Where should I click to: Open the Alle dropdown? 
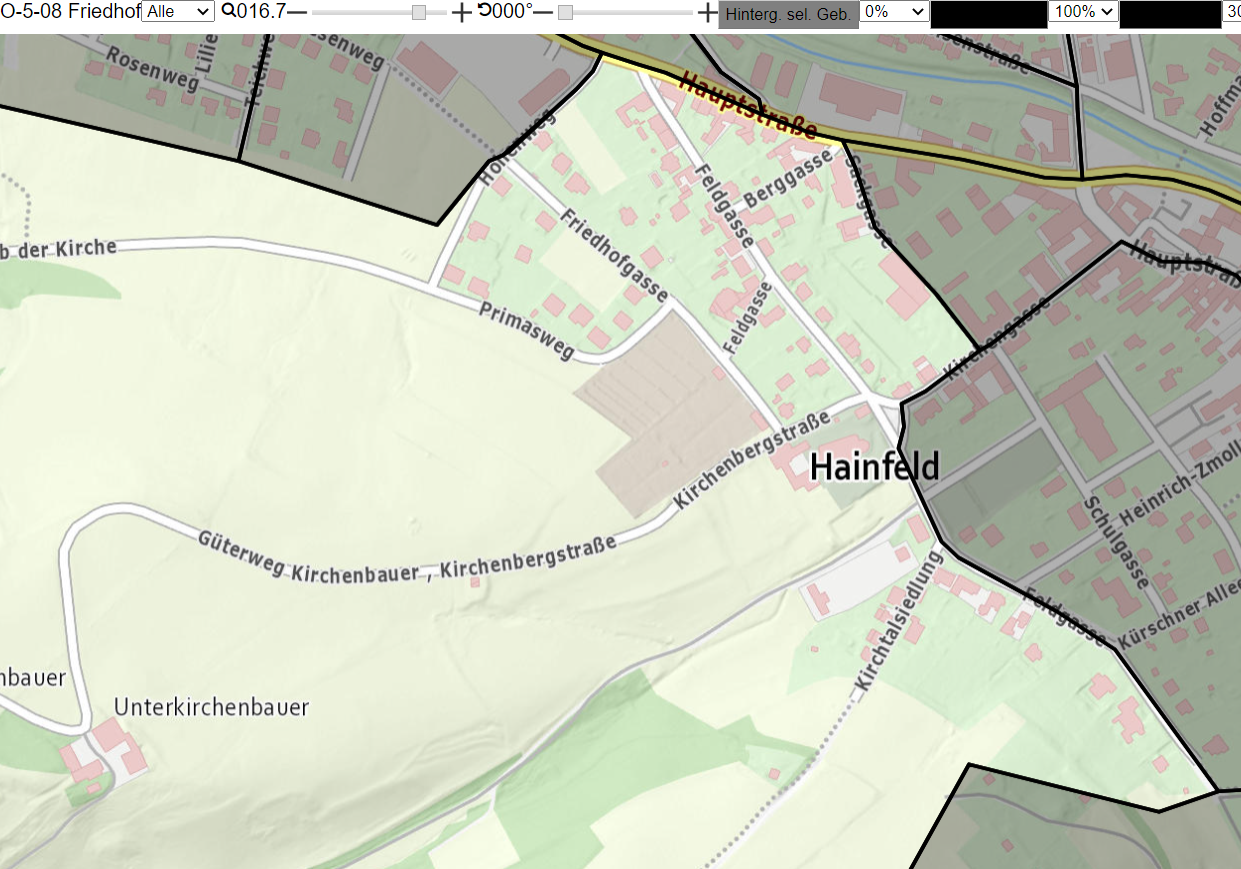click(178, 12)
